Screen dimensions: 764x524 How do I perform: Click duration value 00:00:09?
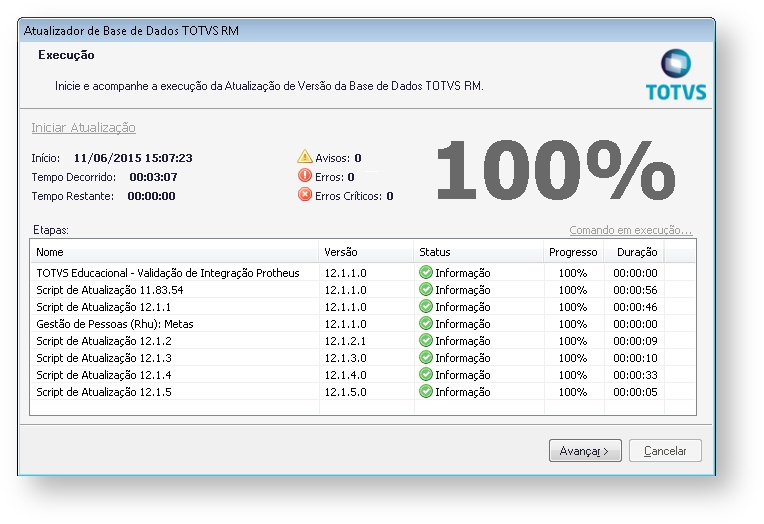(635, 341)
